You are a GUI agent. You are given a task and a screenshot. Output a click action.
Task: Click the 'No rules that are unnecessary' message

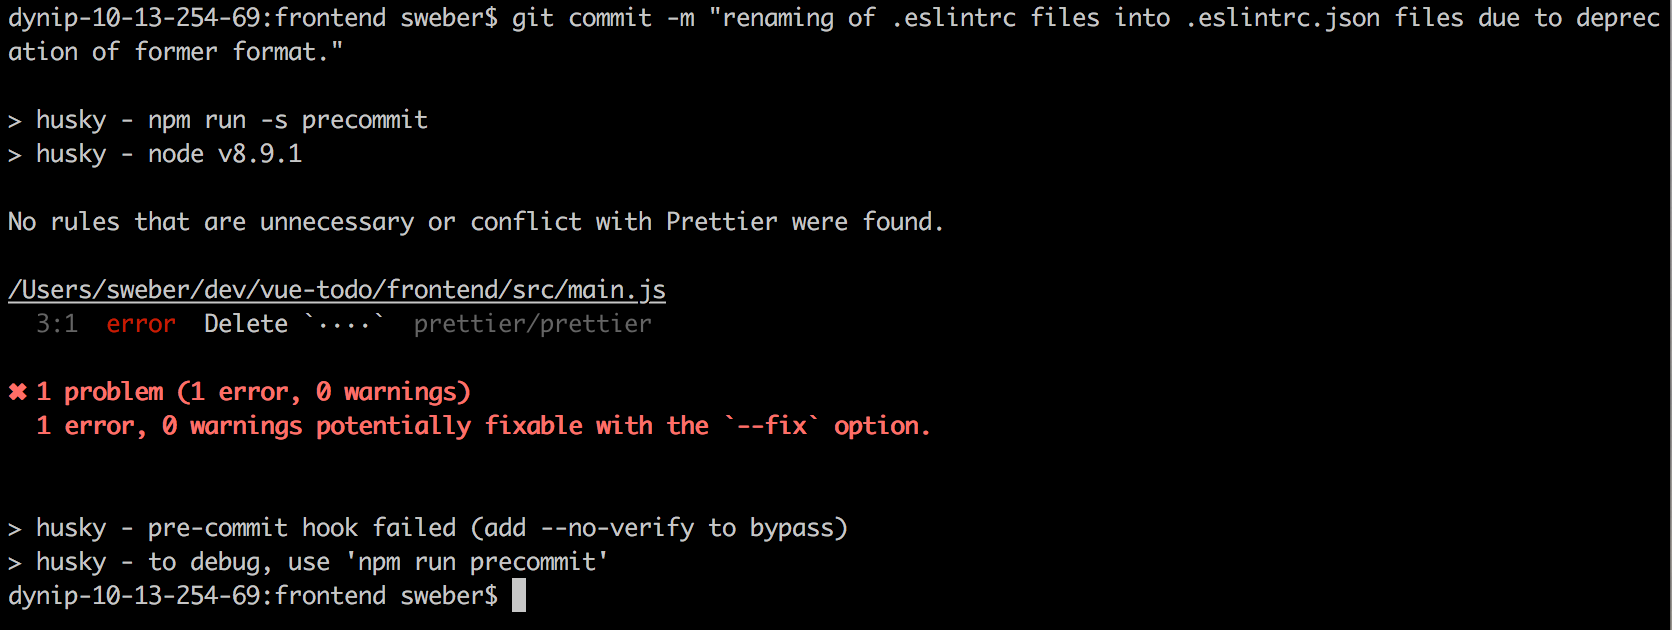(x=211, y=222)
